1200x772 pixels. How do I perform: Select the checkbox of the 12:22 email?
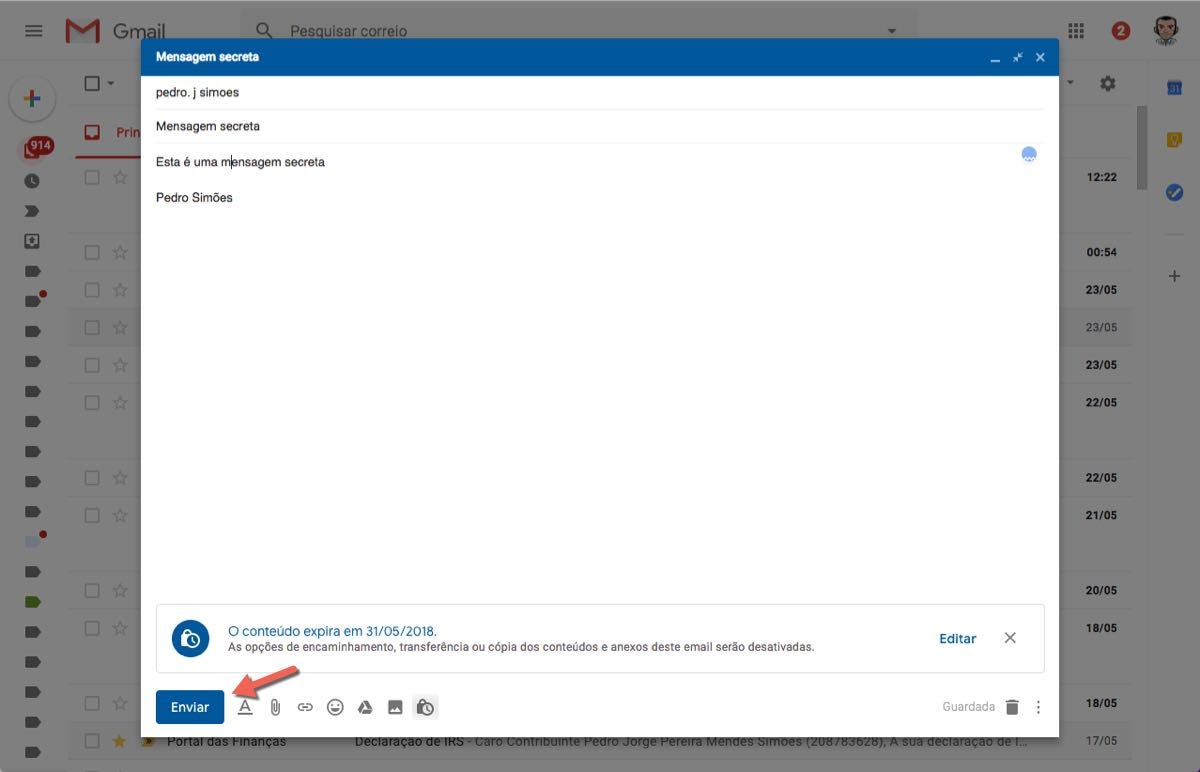92,177
